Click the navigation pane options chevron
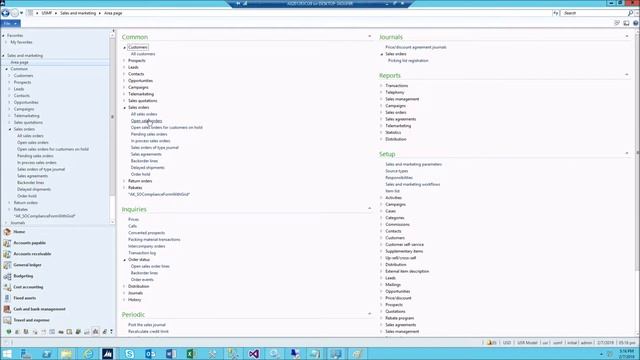The height and width of the screenshot is (360, 640). pos(111,332)
